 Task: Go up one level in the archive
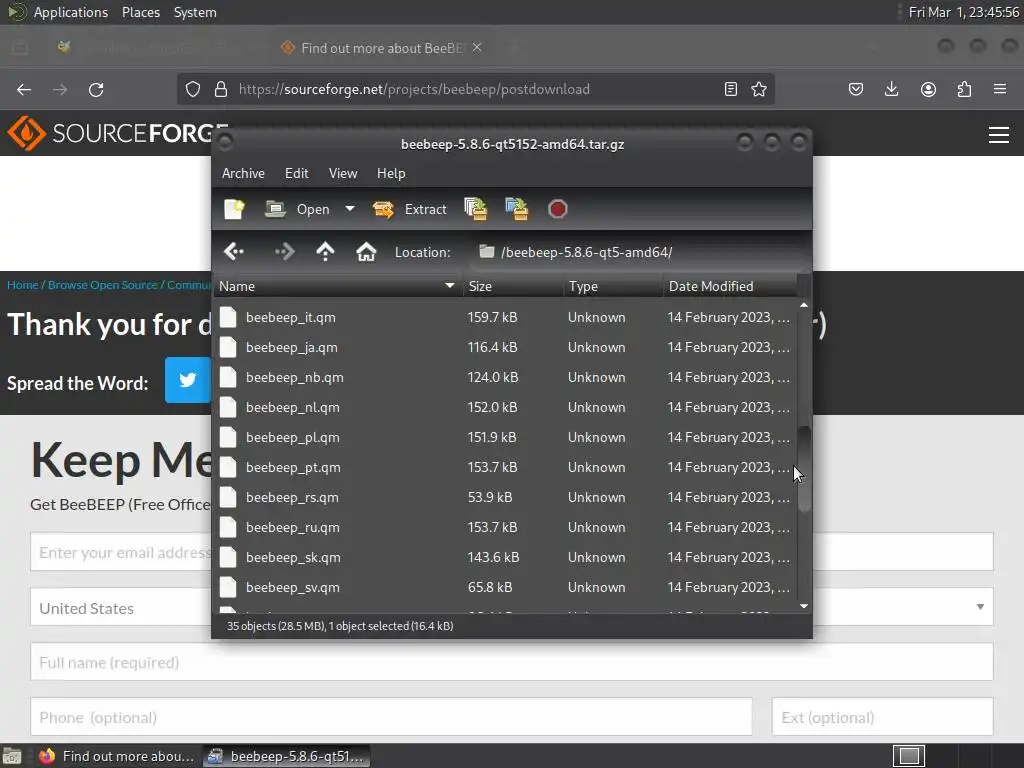point(325,251)
